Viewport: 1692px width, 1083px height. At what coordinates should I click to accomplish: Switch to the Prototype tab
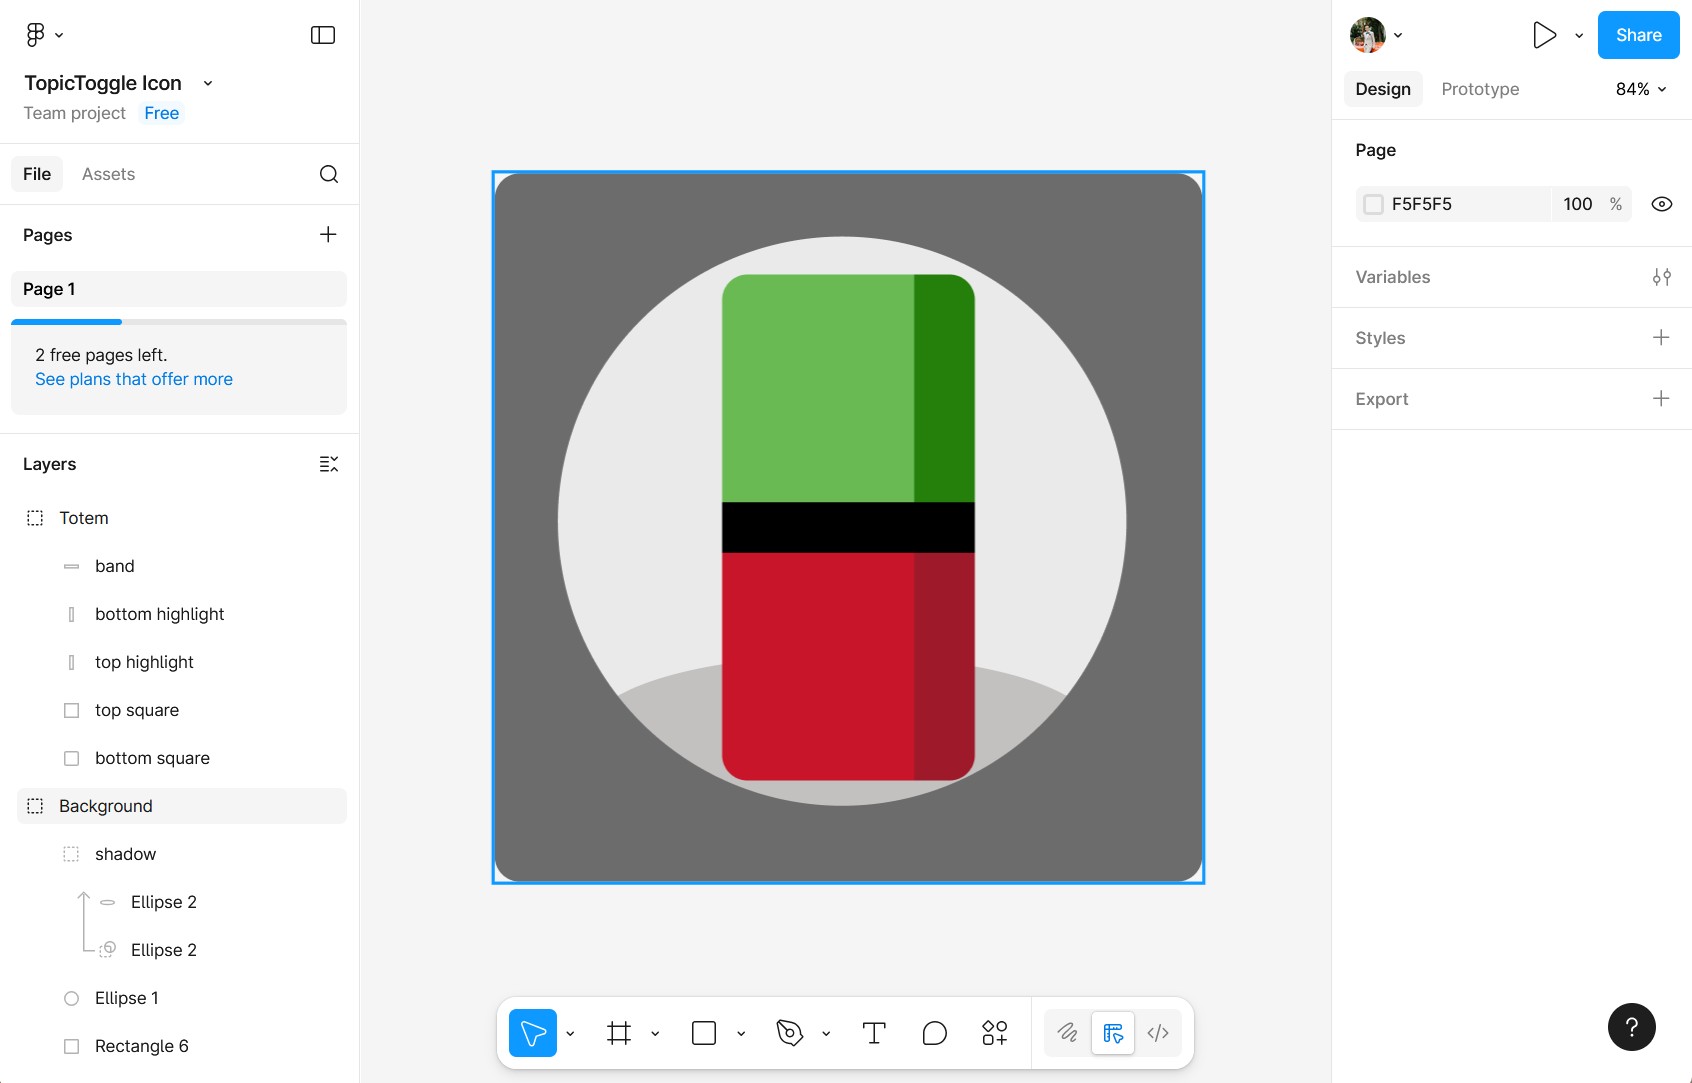click(x=1480, y=89)
